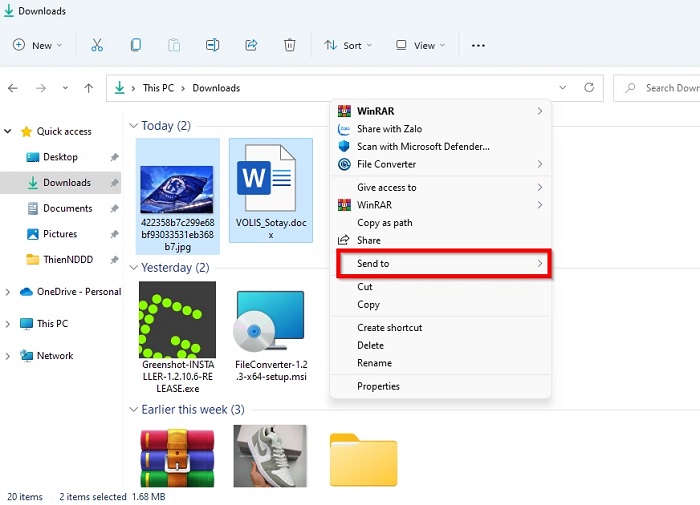The image size is (700, 505).
Task: Click Delete in the context menu
Action: (441, 346)
